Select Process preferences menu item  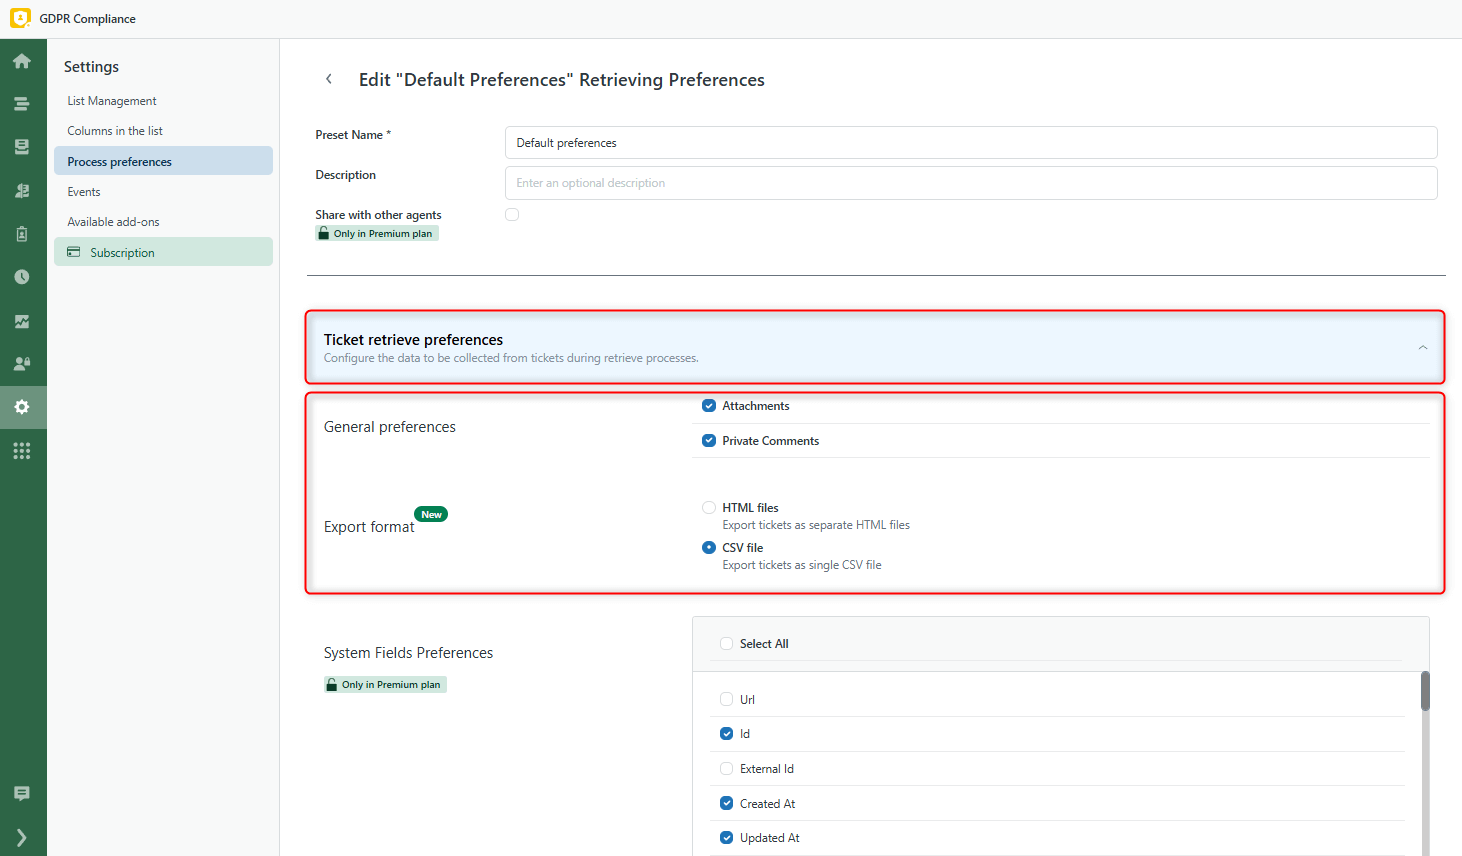point(163,161)
